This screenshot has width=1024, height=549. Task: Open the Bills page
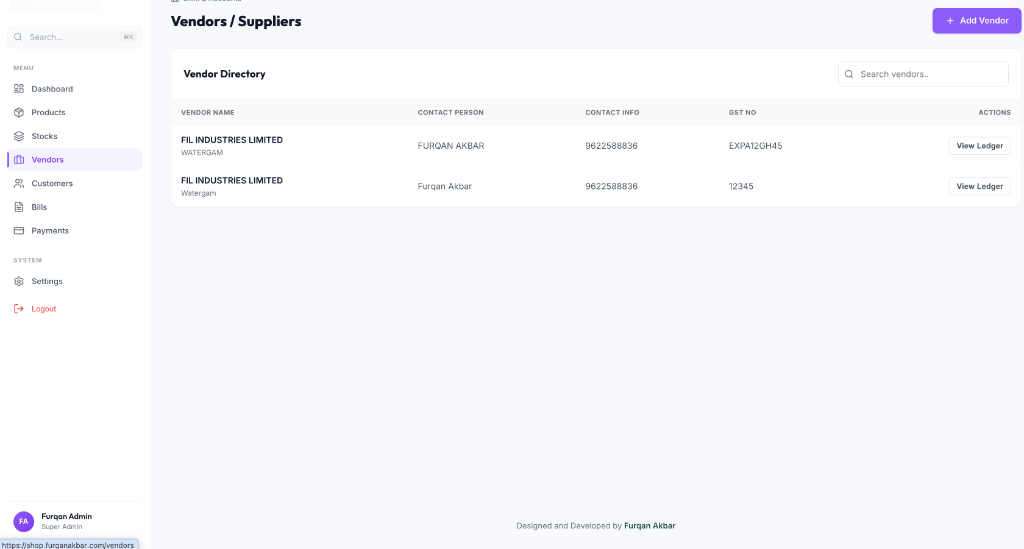click(x=74, y=207)
